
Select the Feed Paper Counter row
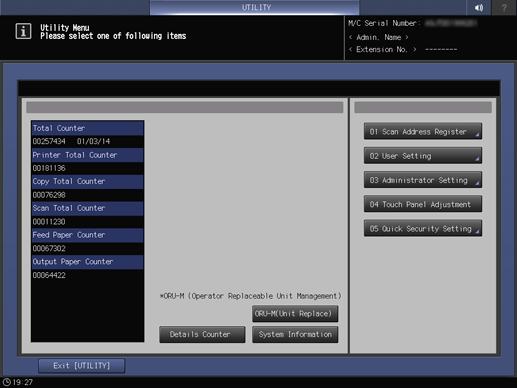click(x=87, y=235)
